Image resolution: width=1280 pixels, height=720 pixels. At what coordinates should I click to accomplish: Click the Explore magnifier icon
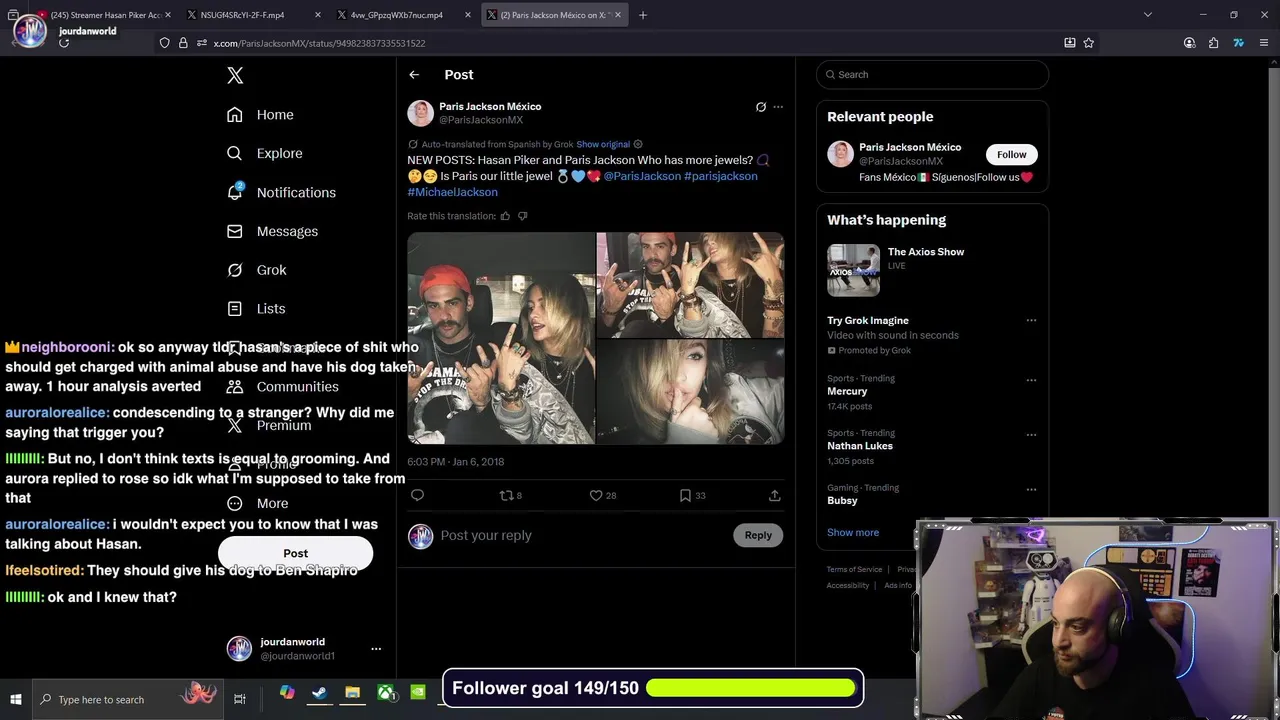coord(235,153)
